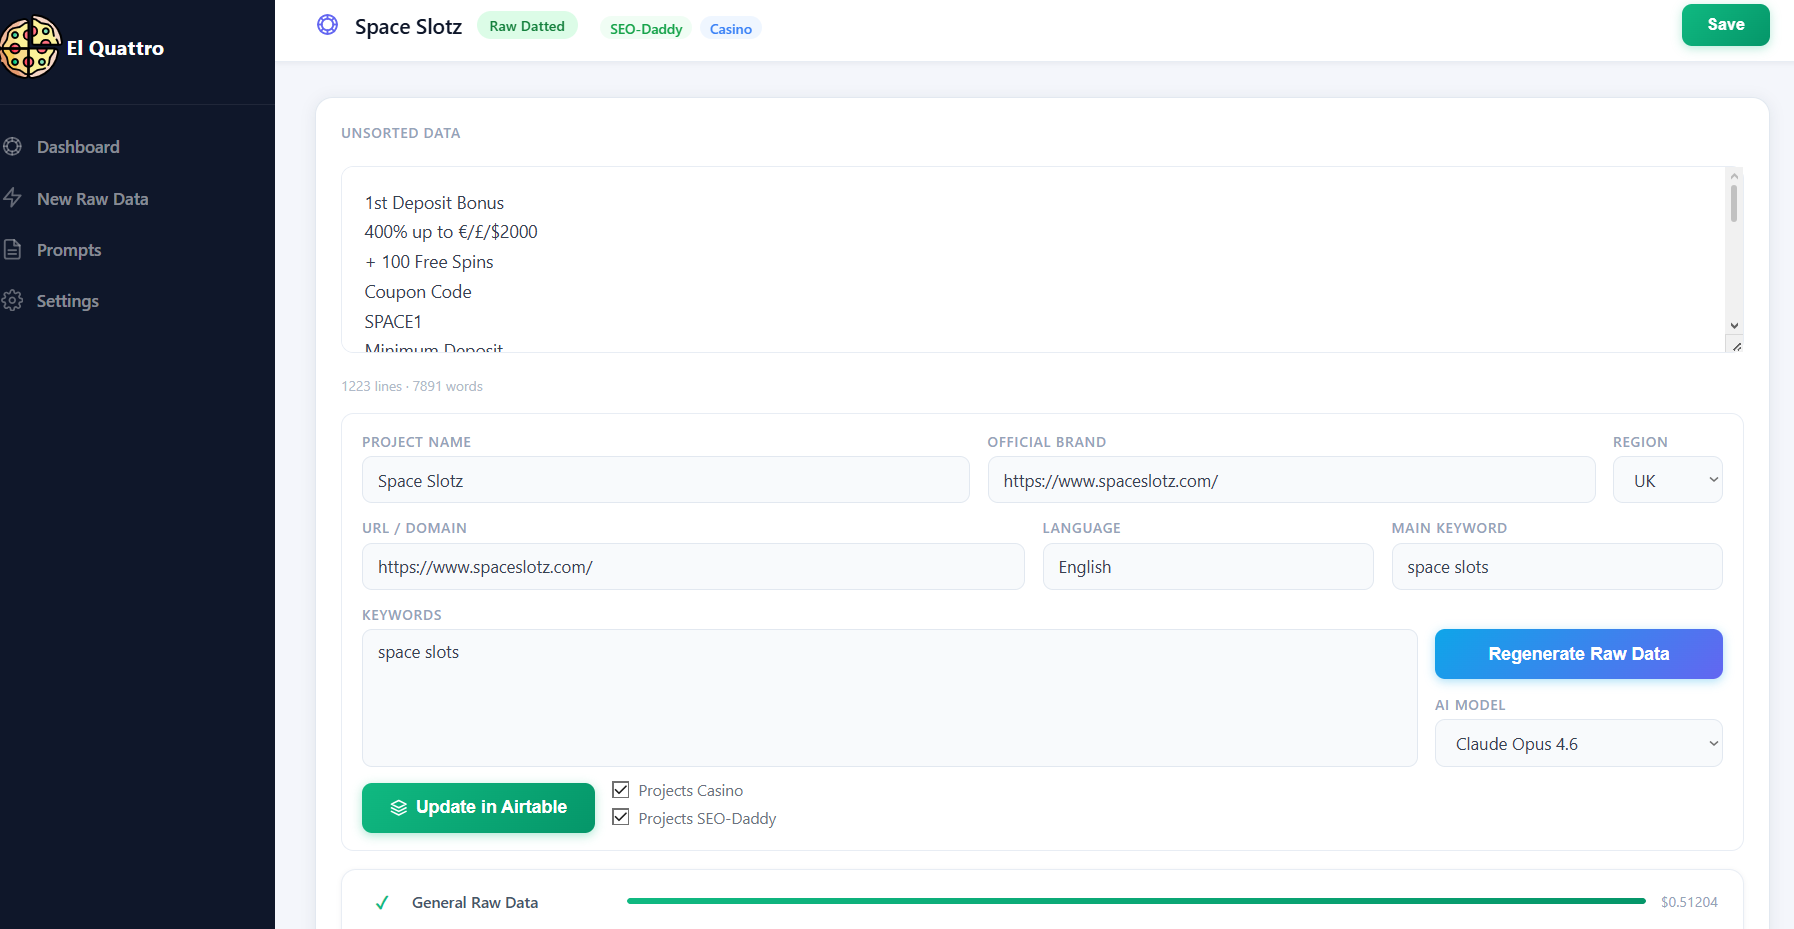The image size is (1794, 929).
Task: Click the $0.51204 cost value
Action: click(x=1689, y=902)
